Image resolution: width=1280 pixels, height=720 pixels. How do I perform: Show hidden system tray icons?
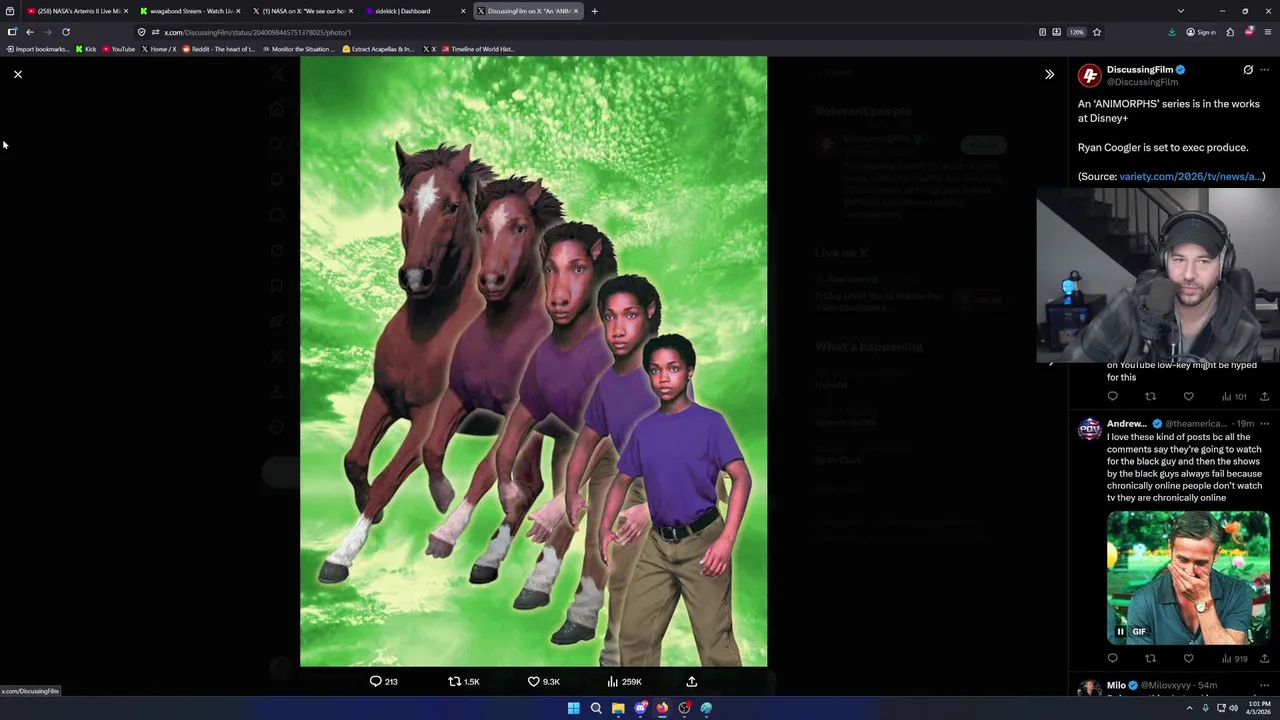tap(1192, 708)
